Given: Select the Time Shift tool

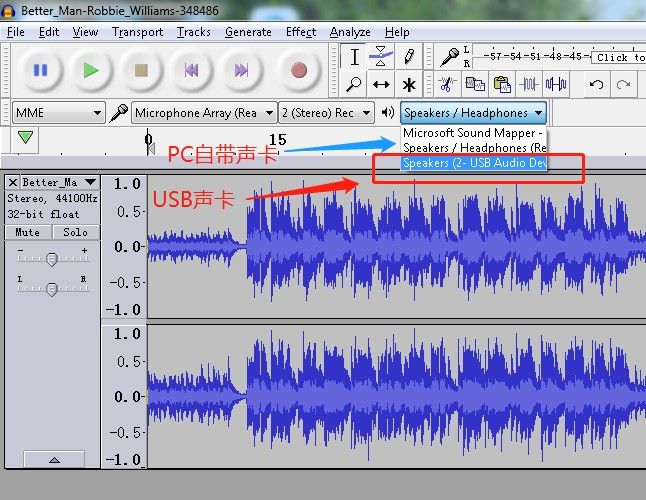Looking at the screenshot, I should click(x=381, y=84).
